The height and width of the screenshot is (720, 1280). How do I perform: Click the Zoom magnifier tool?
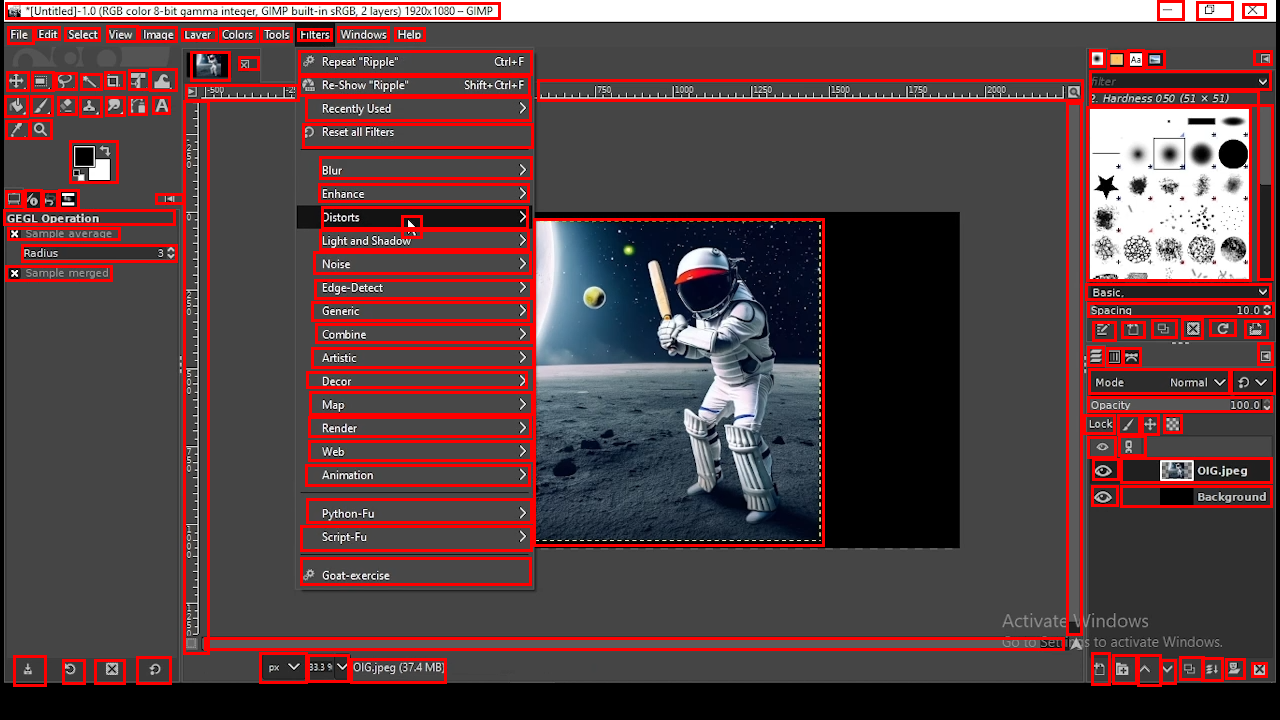(41, 130)
